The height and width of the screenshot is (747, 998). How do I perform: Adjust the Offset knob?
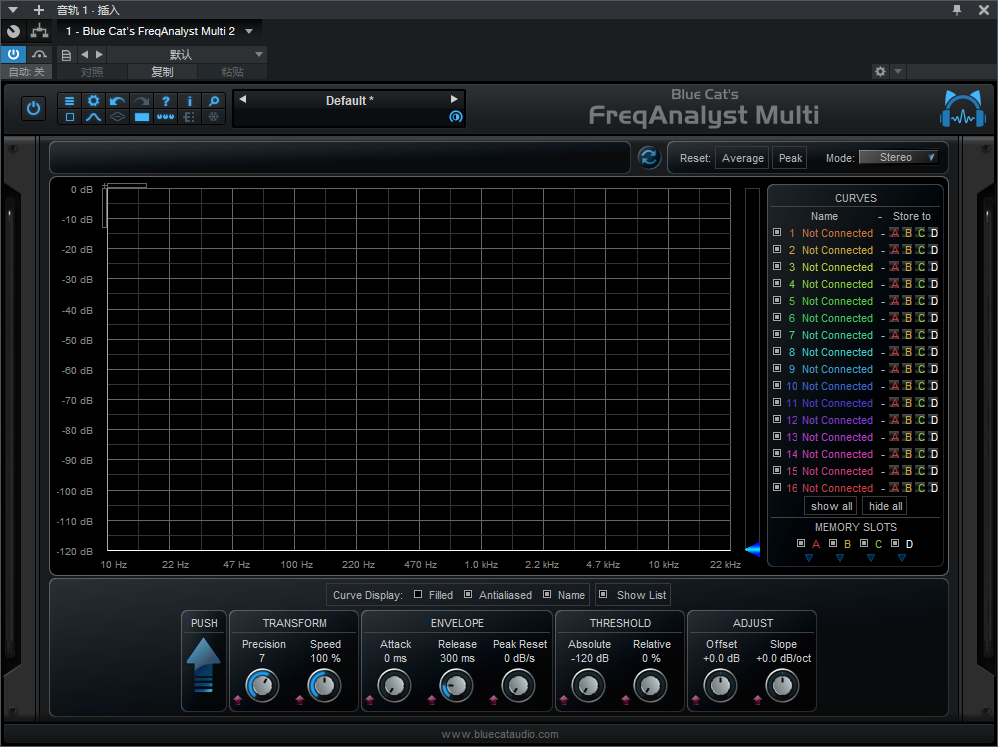click(720, 685)
